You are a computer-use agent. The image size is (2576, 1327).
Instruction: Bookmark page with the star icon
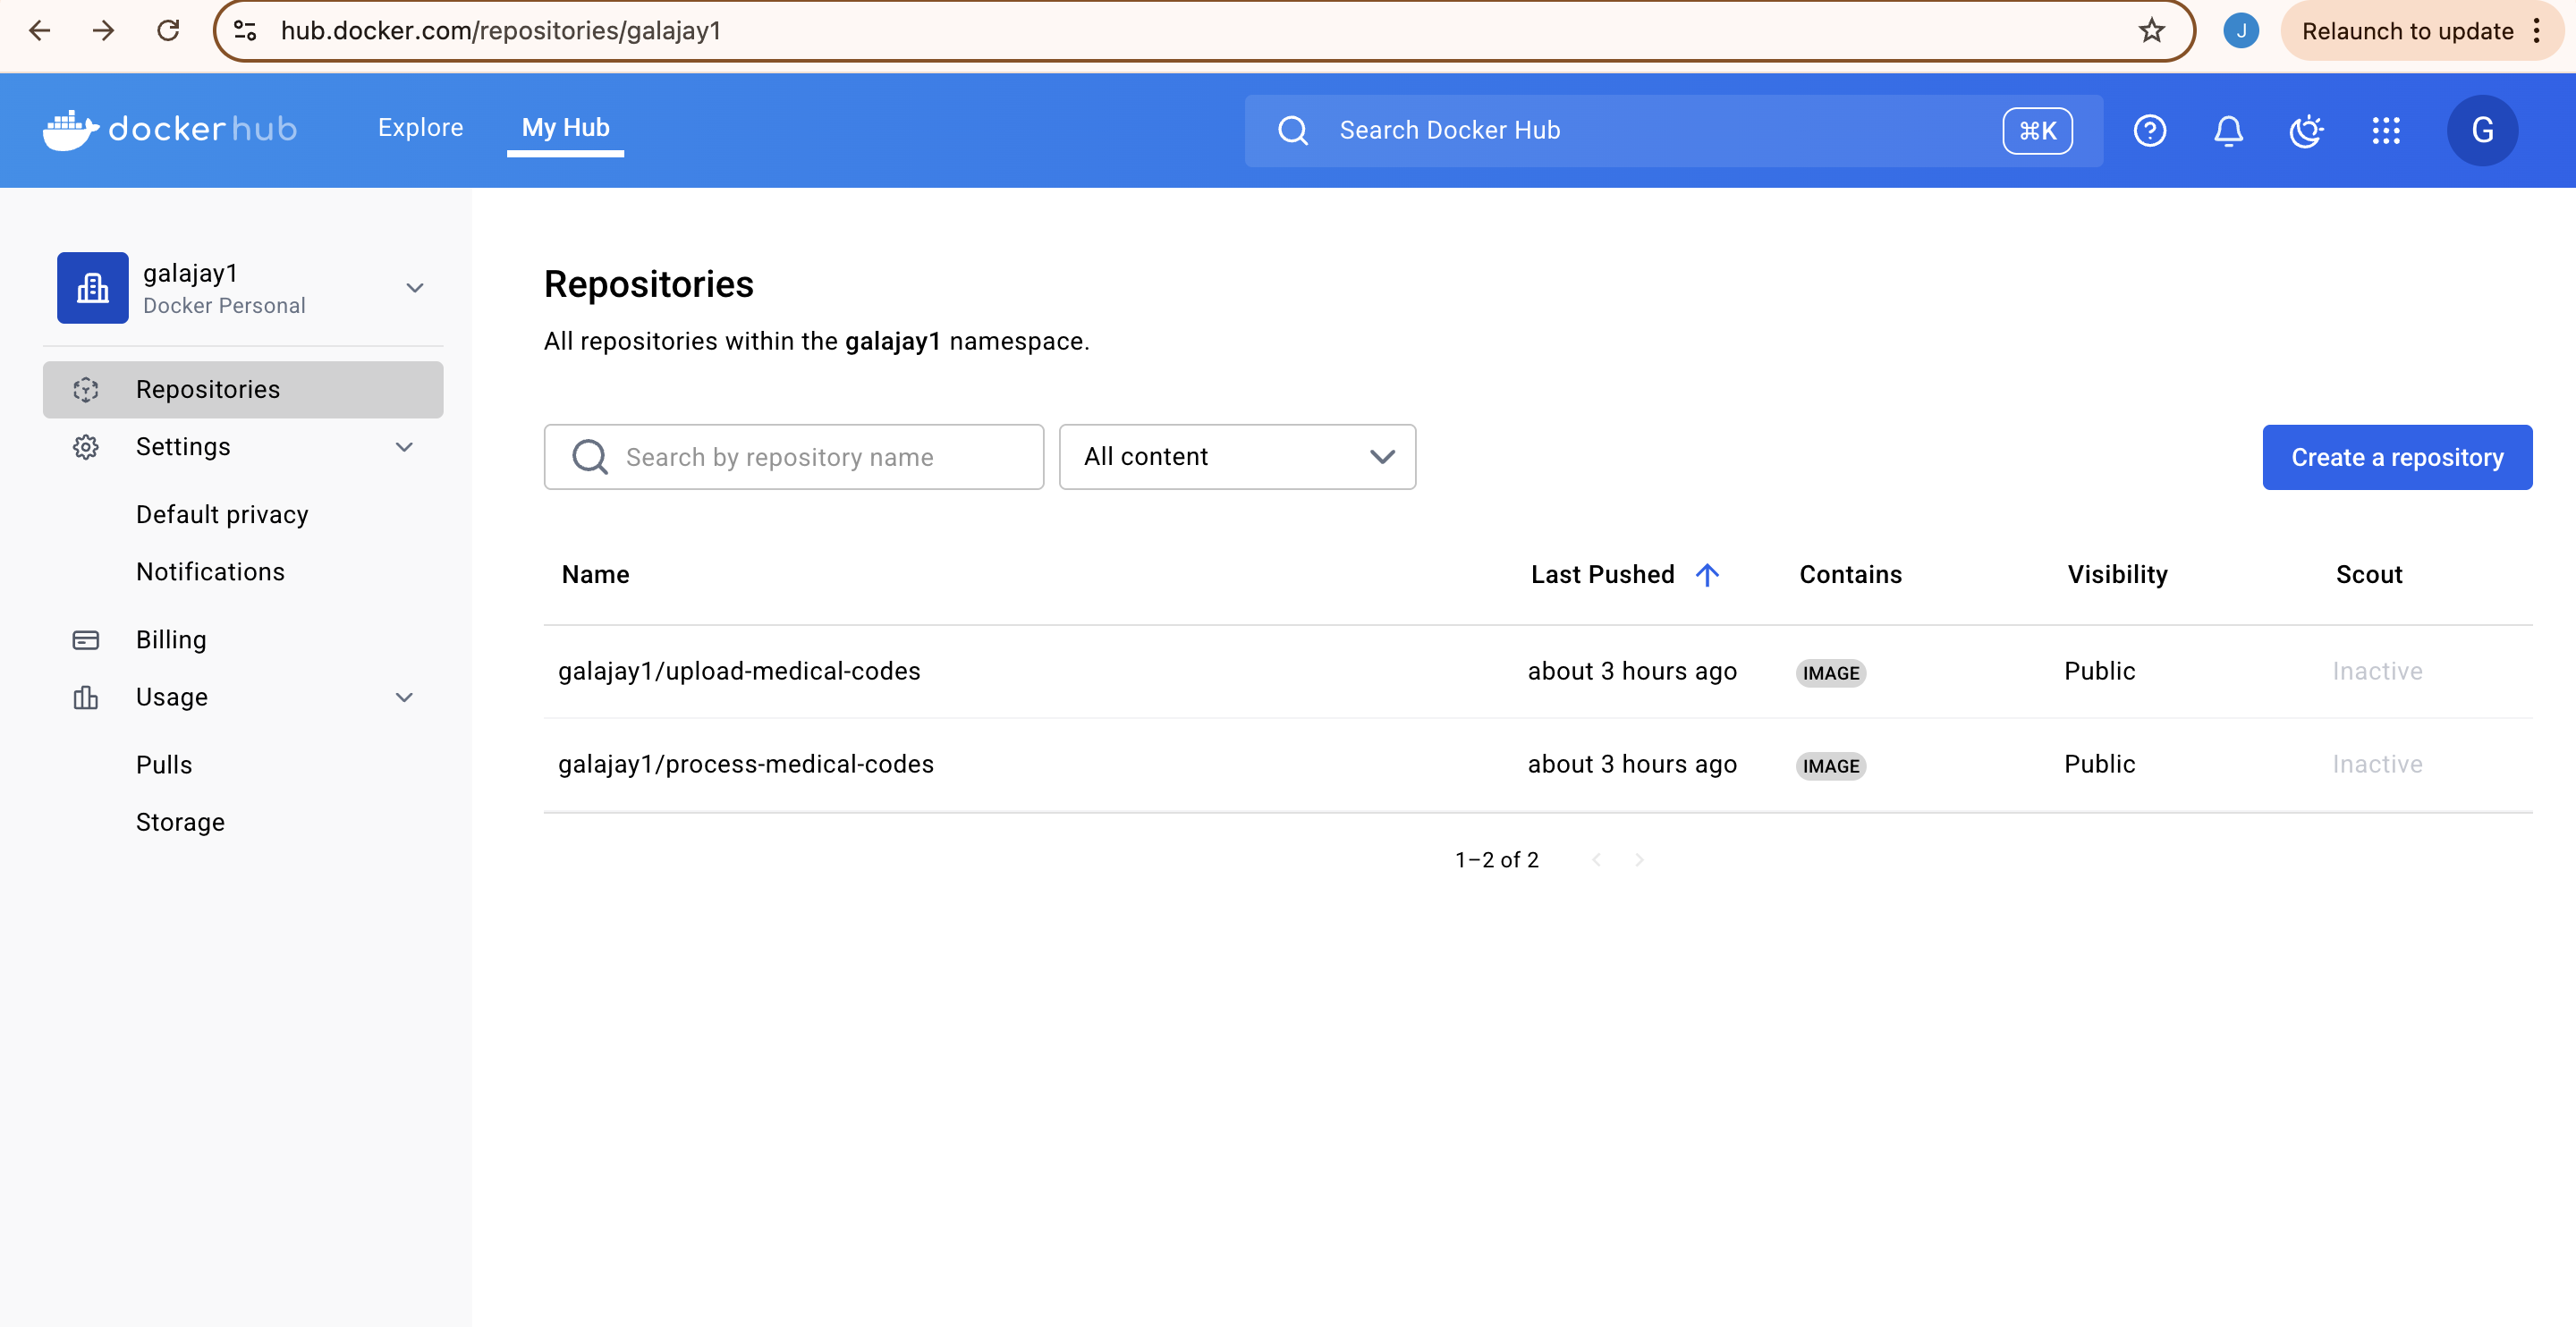[x=2151, y=31]
